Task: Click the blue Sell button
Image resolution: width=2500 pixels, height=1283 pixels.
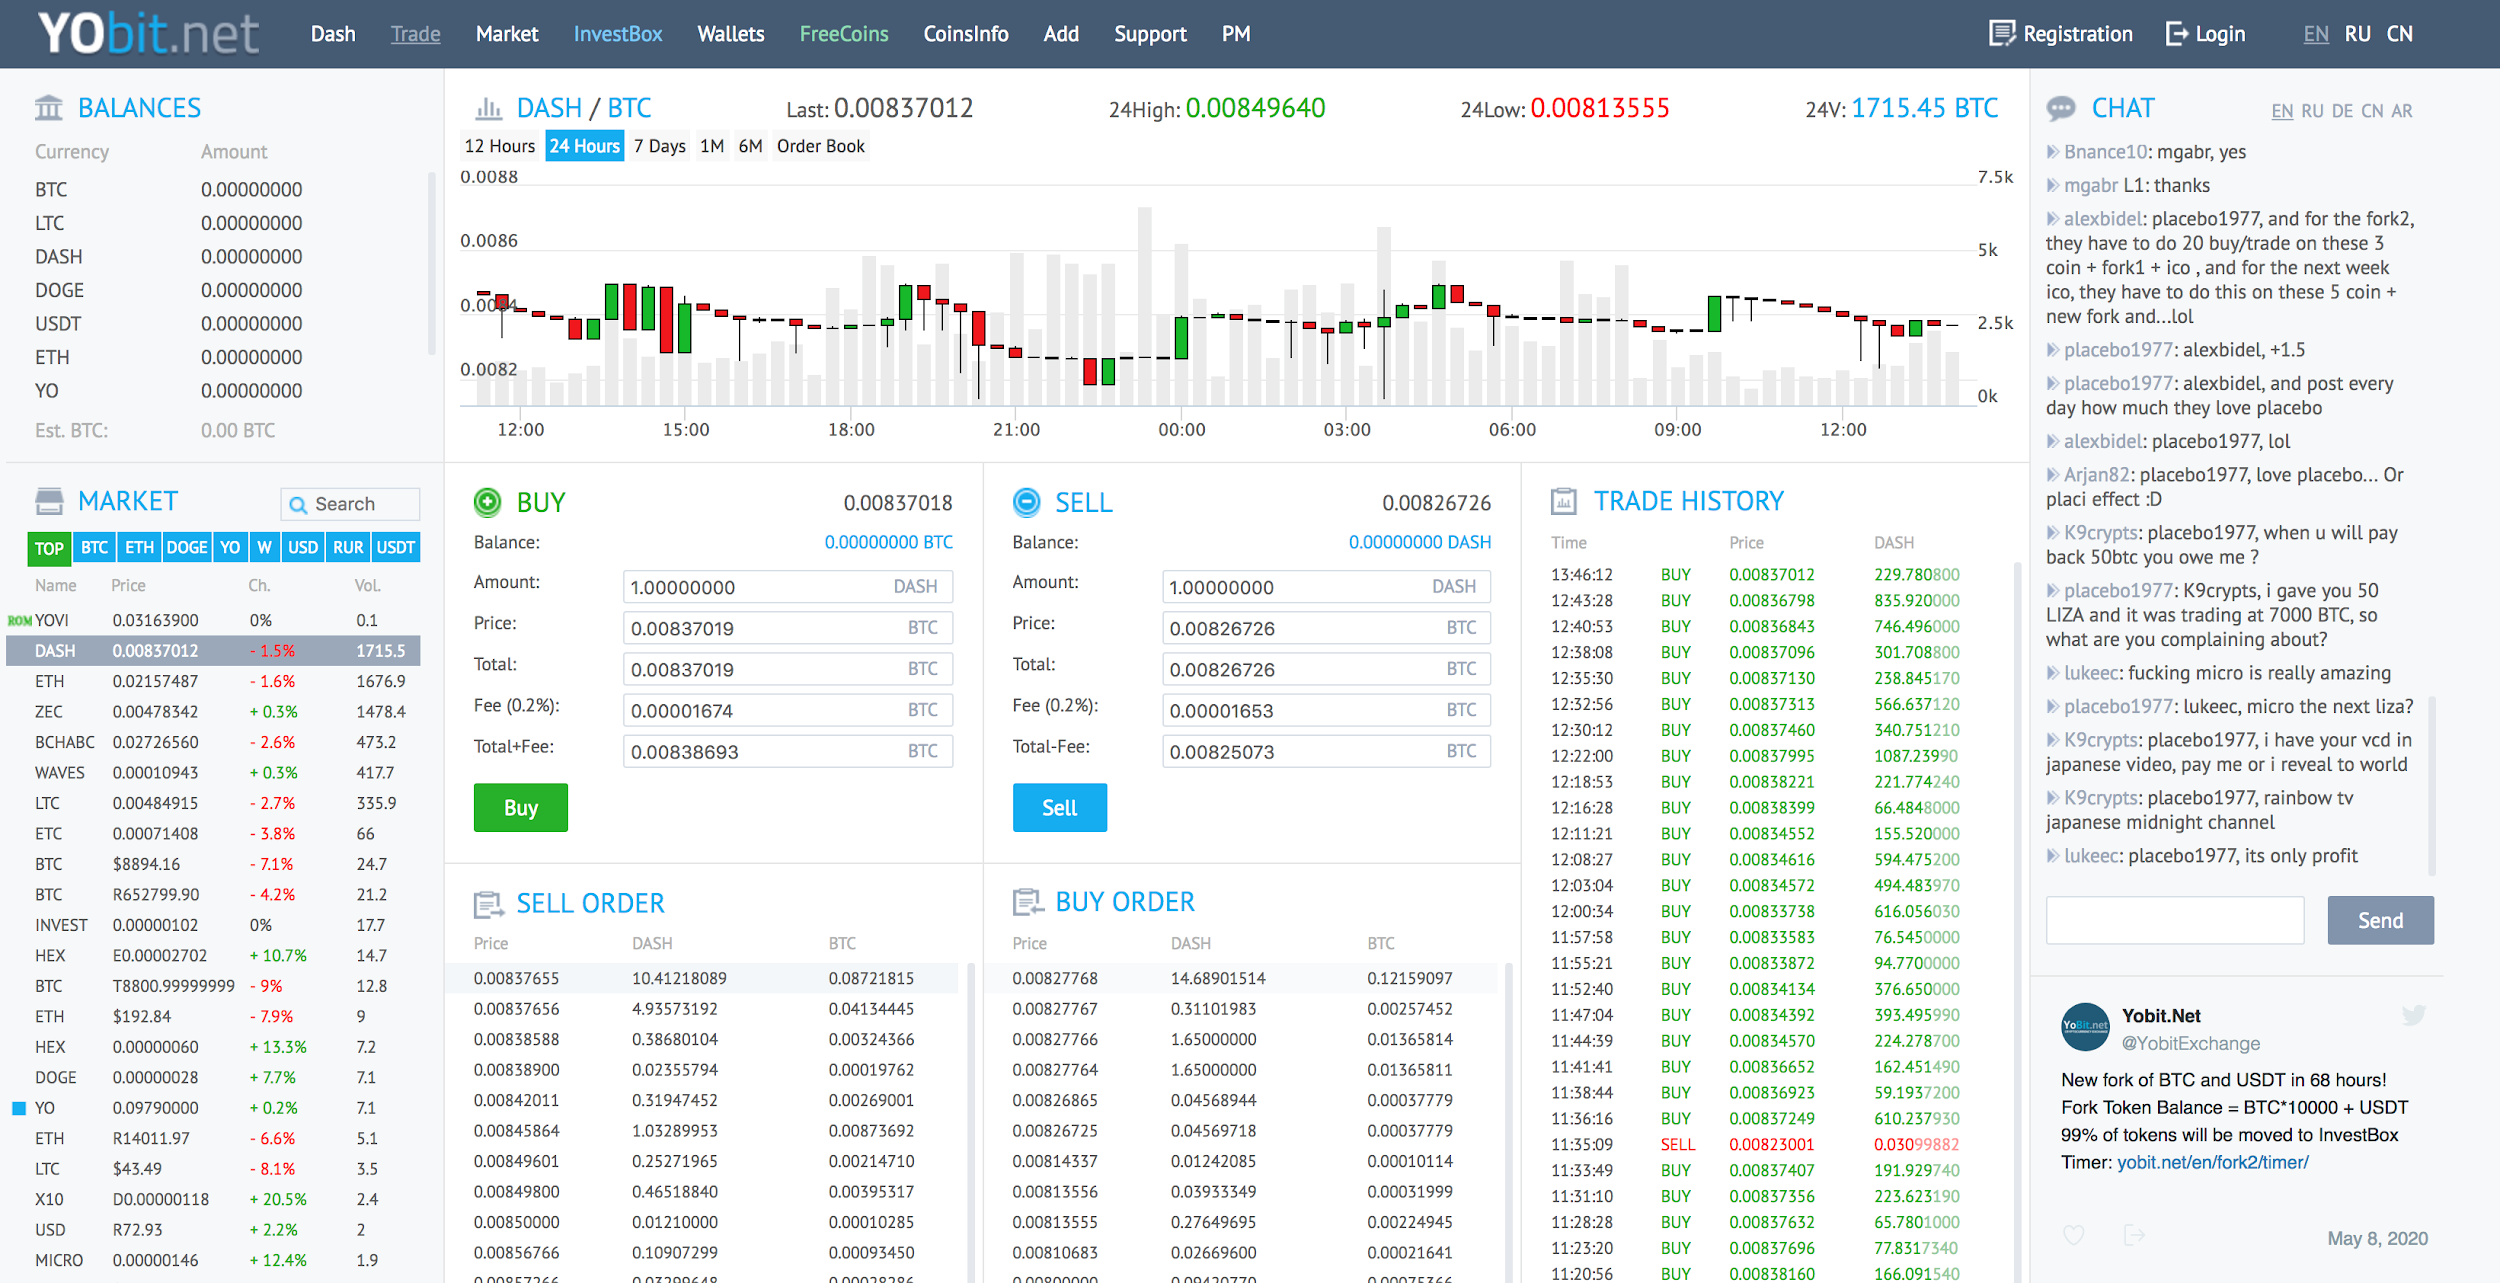Action: click(x=1060, y=808)
